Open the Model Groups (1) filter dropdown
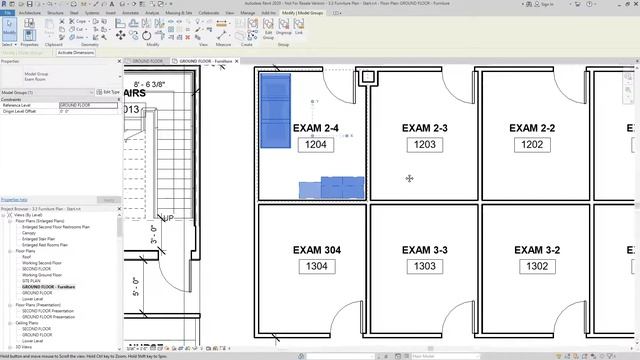This screenshot has height=360, width=640. (x=91, y=92)
